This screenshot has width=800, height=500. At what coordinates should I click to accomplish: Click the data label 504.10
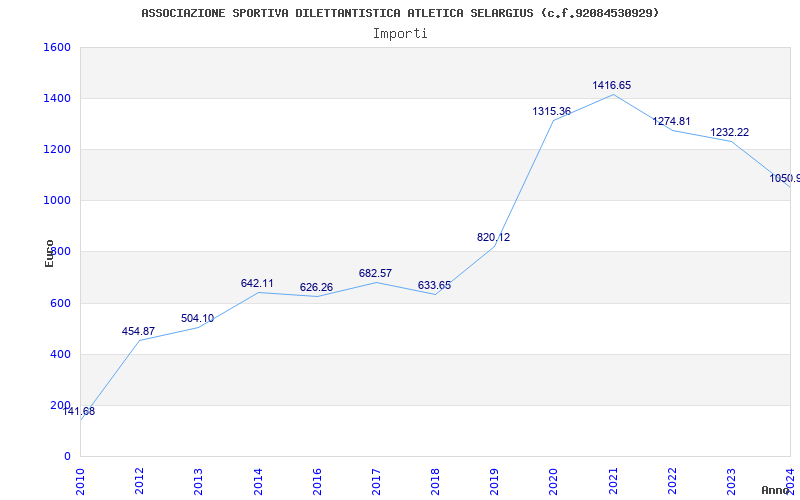[197, 318]
